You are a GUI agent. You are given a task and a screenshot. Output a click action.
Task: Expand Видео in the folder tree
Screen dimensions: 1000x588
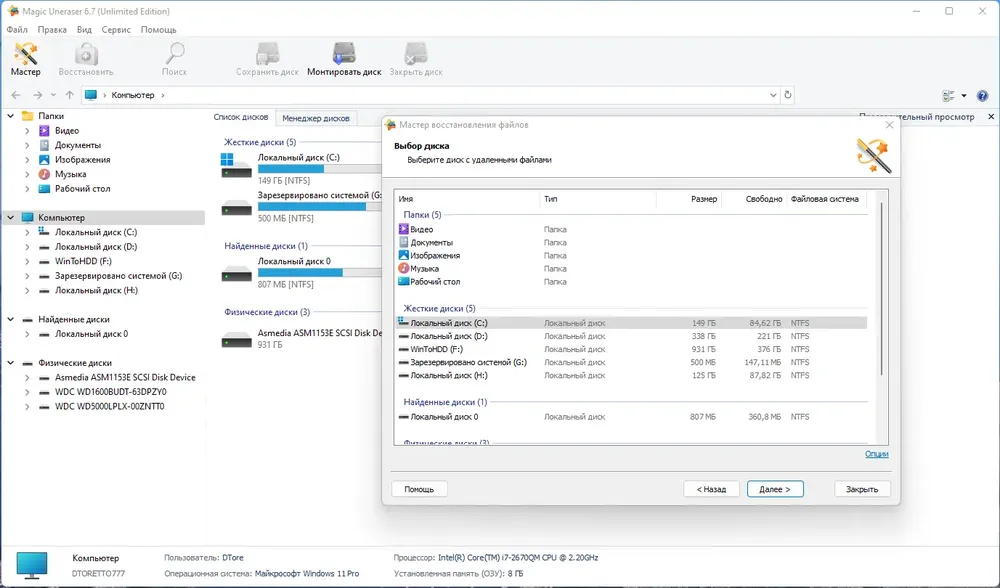pos(27,131)
